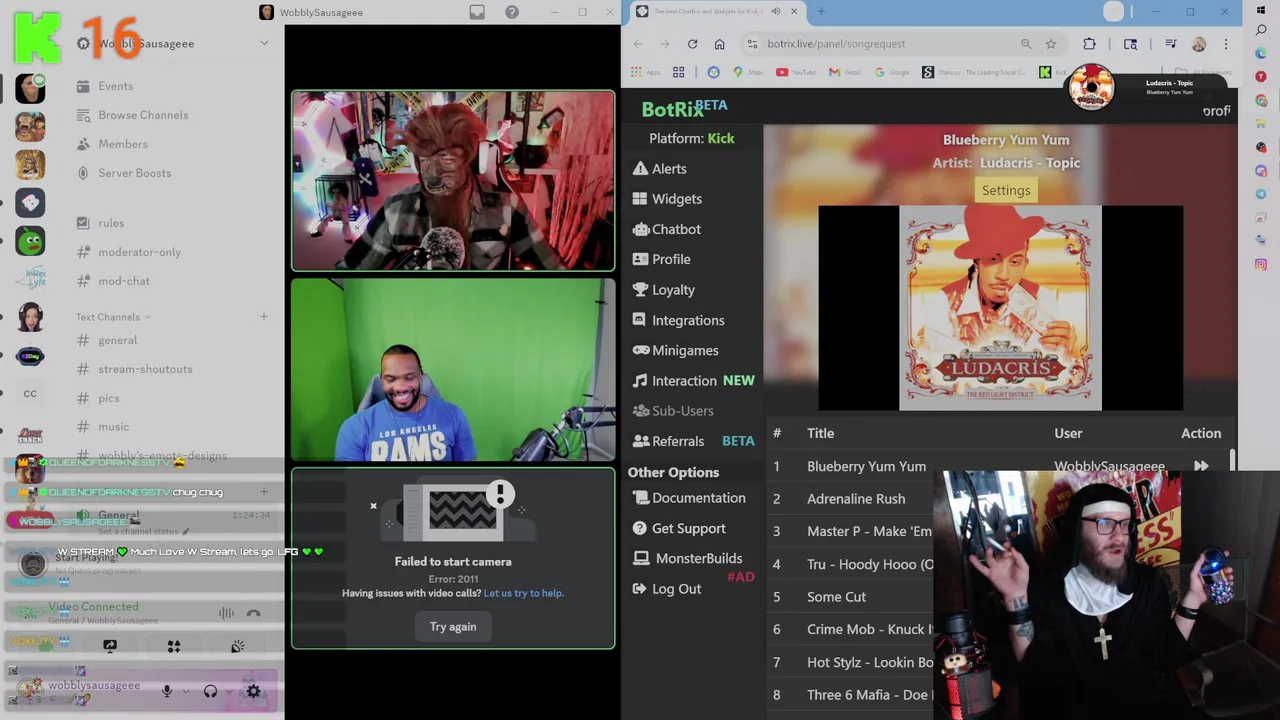Screen dimensions: 1280x720
Task: Open Discord user settings gear
Action: pyautogui.click(x=254, y=691)
